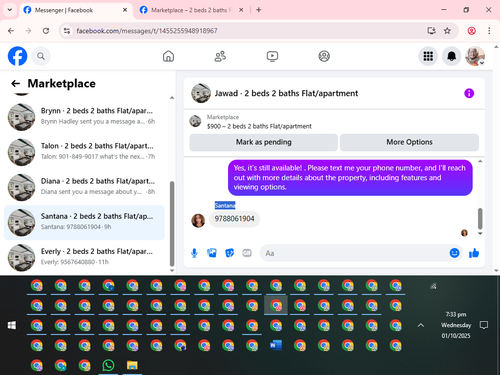View site information icon in address bar
Viewport: 500px width, 375px height.
tap(67, 31)
